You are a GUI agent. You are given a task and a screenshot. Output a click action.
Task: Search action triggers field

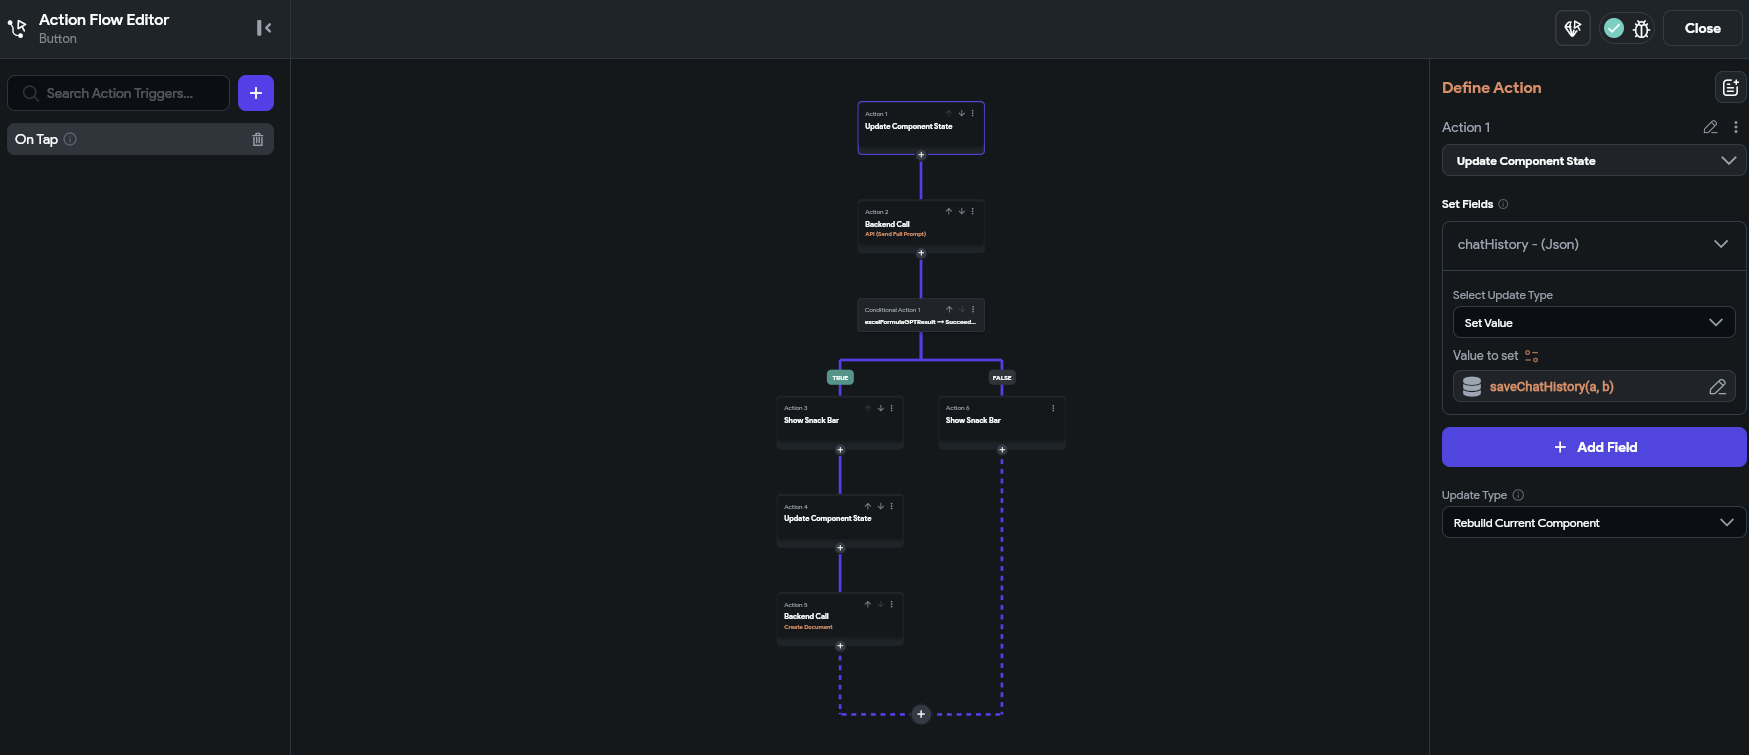tap(118, 93)
